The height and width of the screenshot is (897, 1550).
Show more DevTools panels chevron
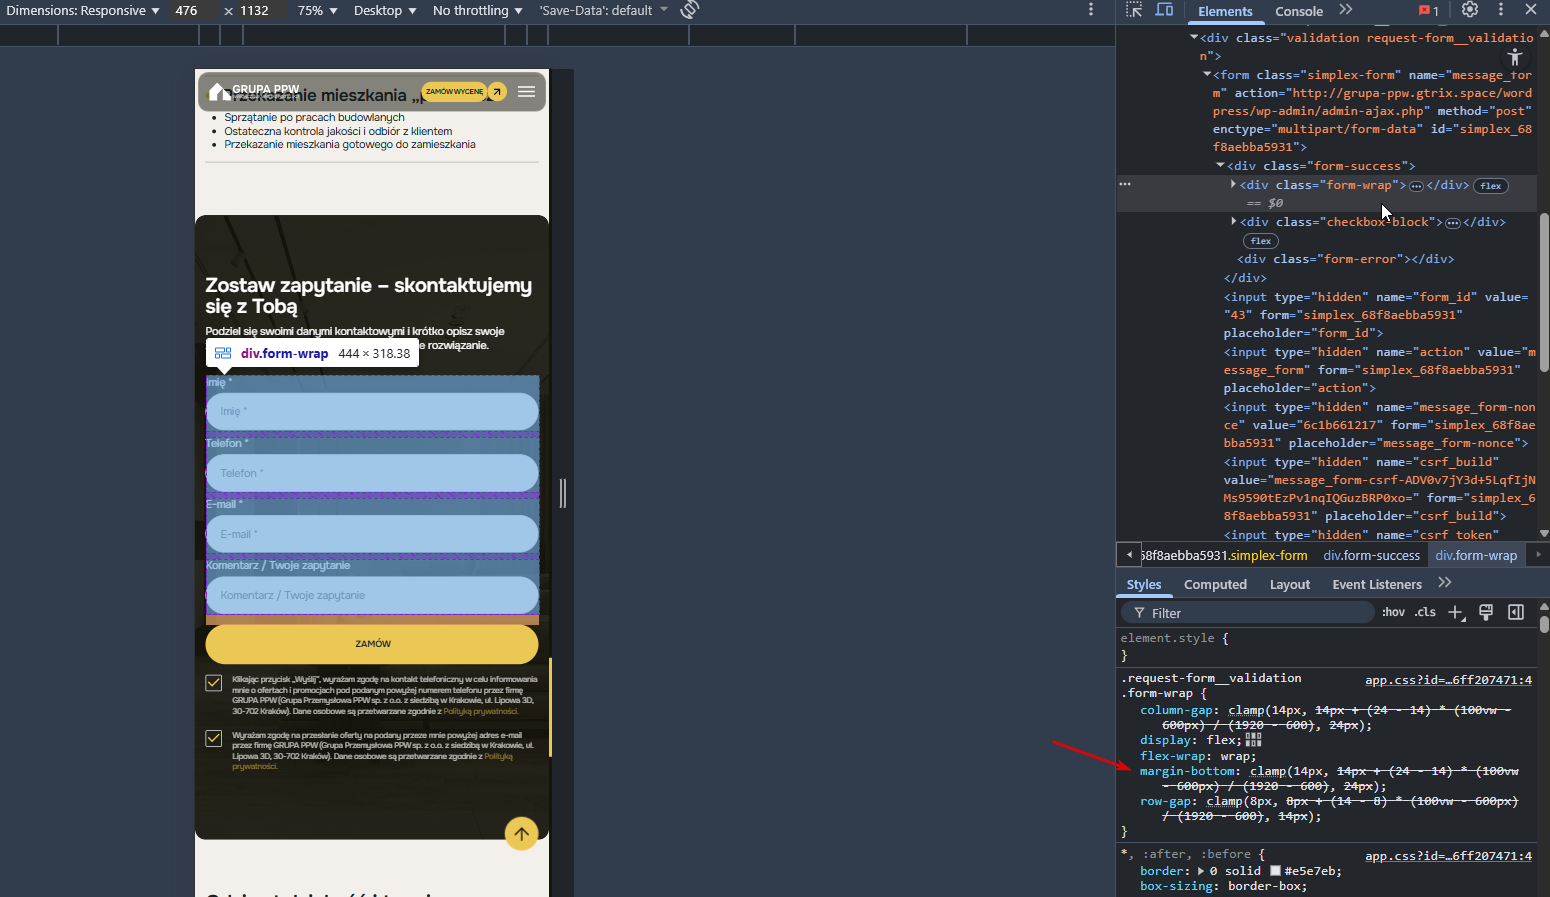tap(1346, 10)
